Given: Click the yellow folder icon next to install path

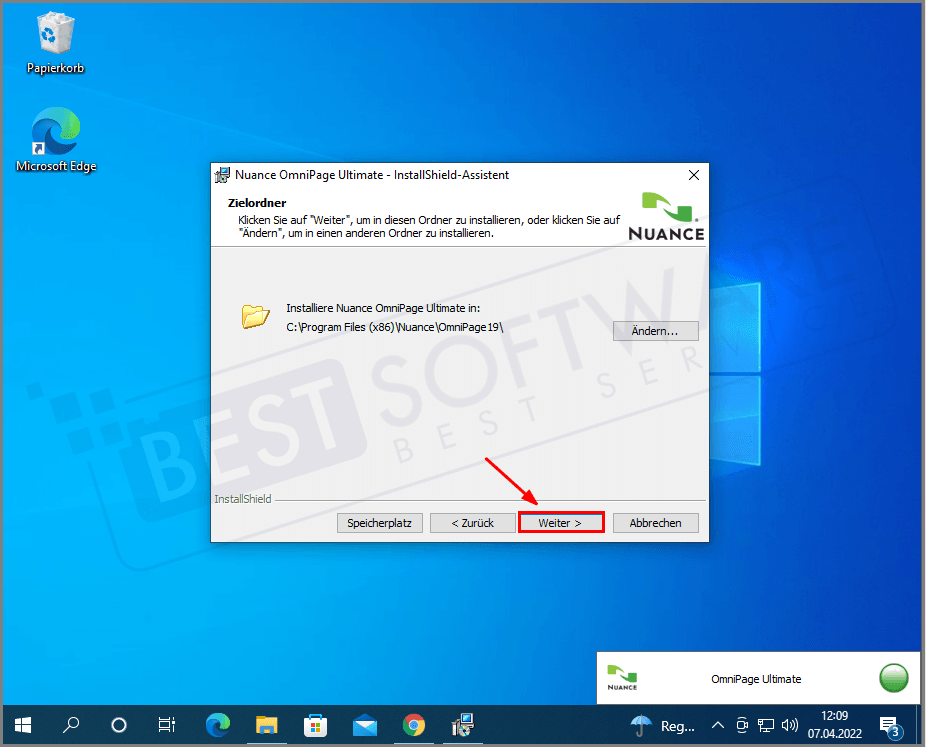Looking at the screenshot, I should tap(256, 315).
